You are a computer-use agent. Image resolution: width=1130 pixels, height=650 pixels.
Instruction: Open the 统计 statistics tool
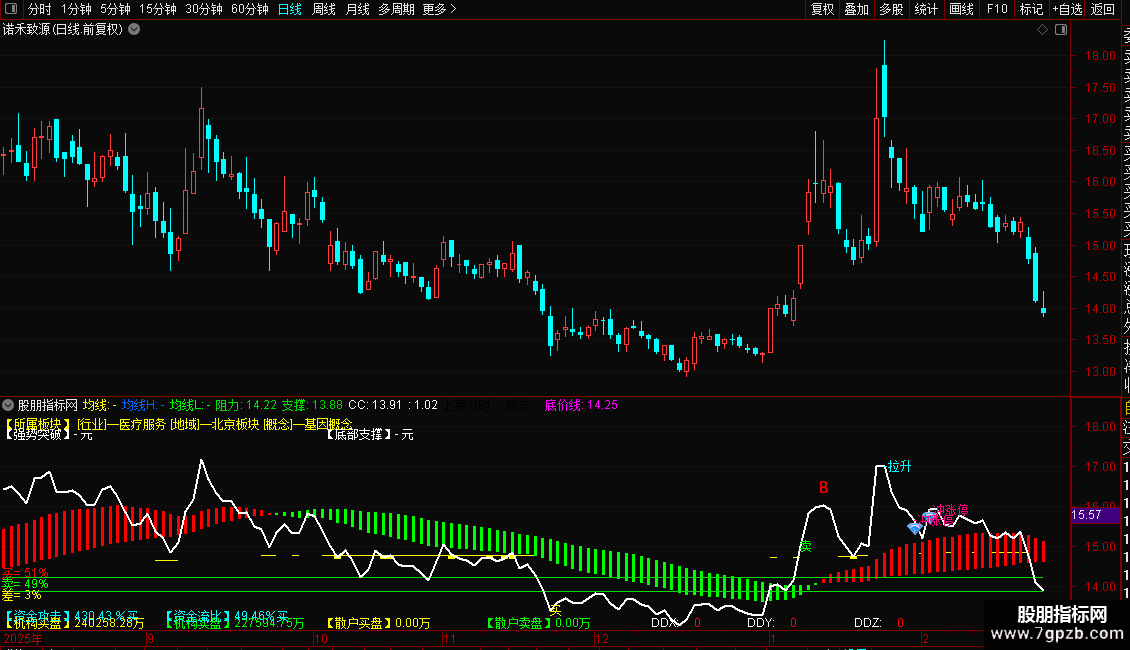pyautogui.click(x=926, y=9)
